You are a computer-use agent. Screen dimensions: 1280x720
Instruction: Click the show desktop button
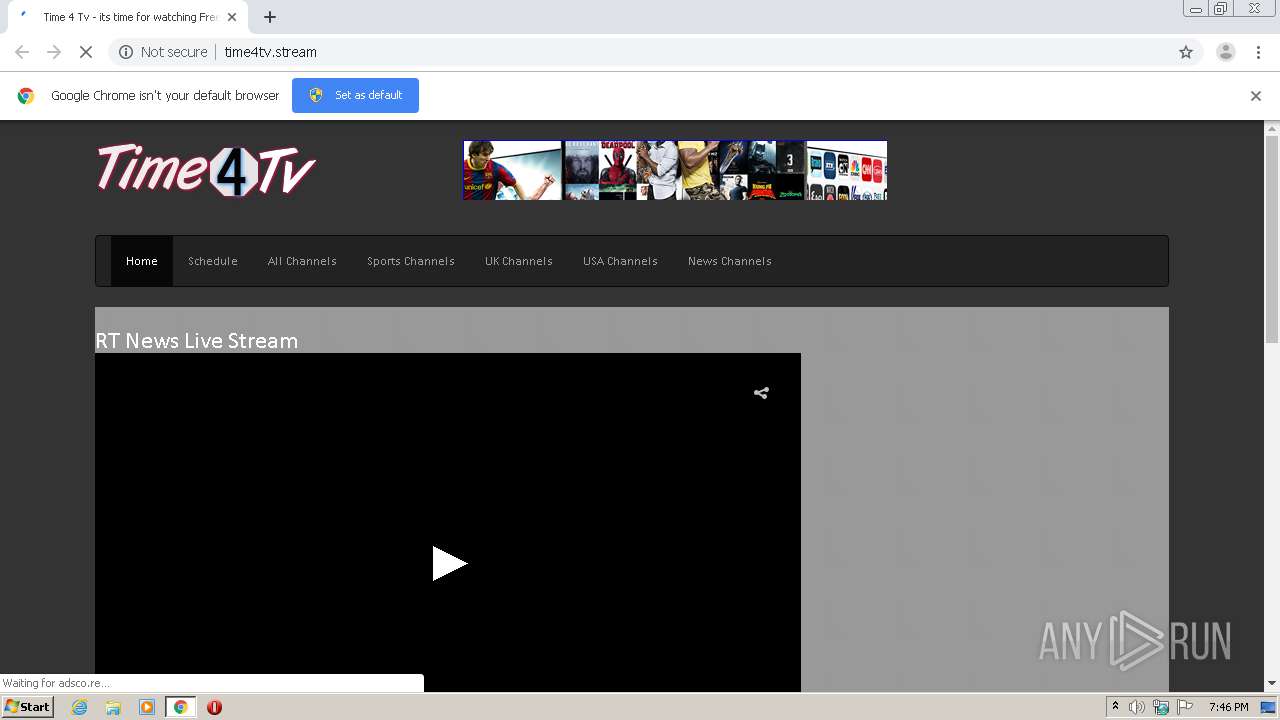pos(1269,707)
